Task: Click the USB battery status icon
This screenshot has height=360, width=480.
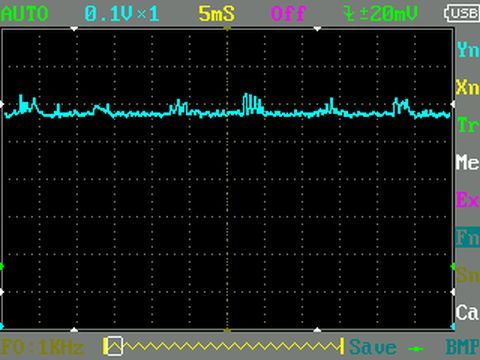Action: (462, 13)
